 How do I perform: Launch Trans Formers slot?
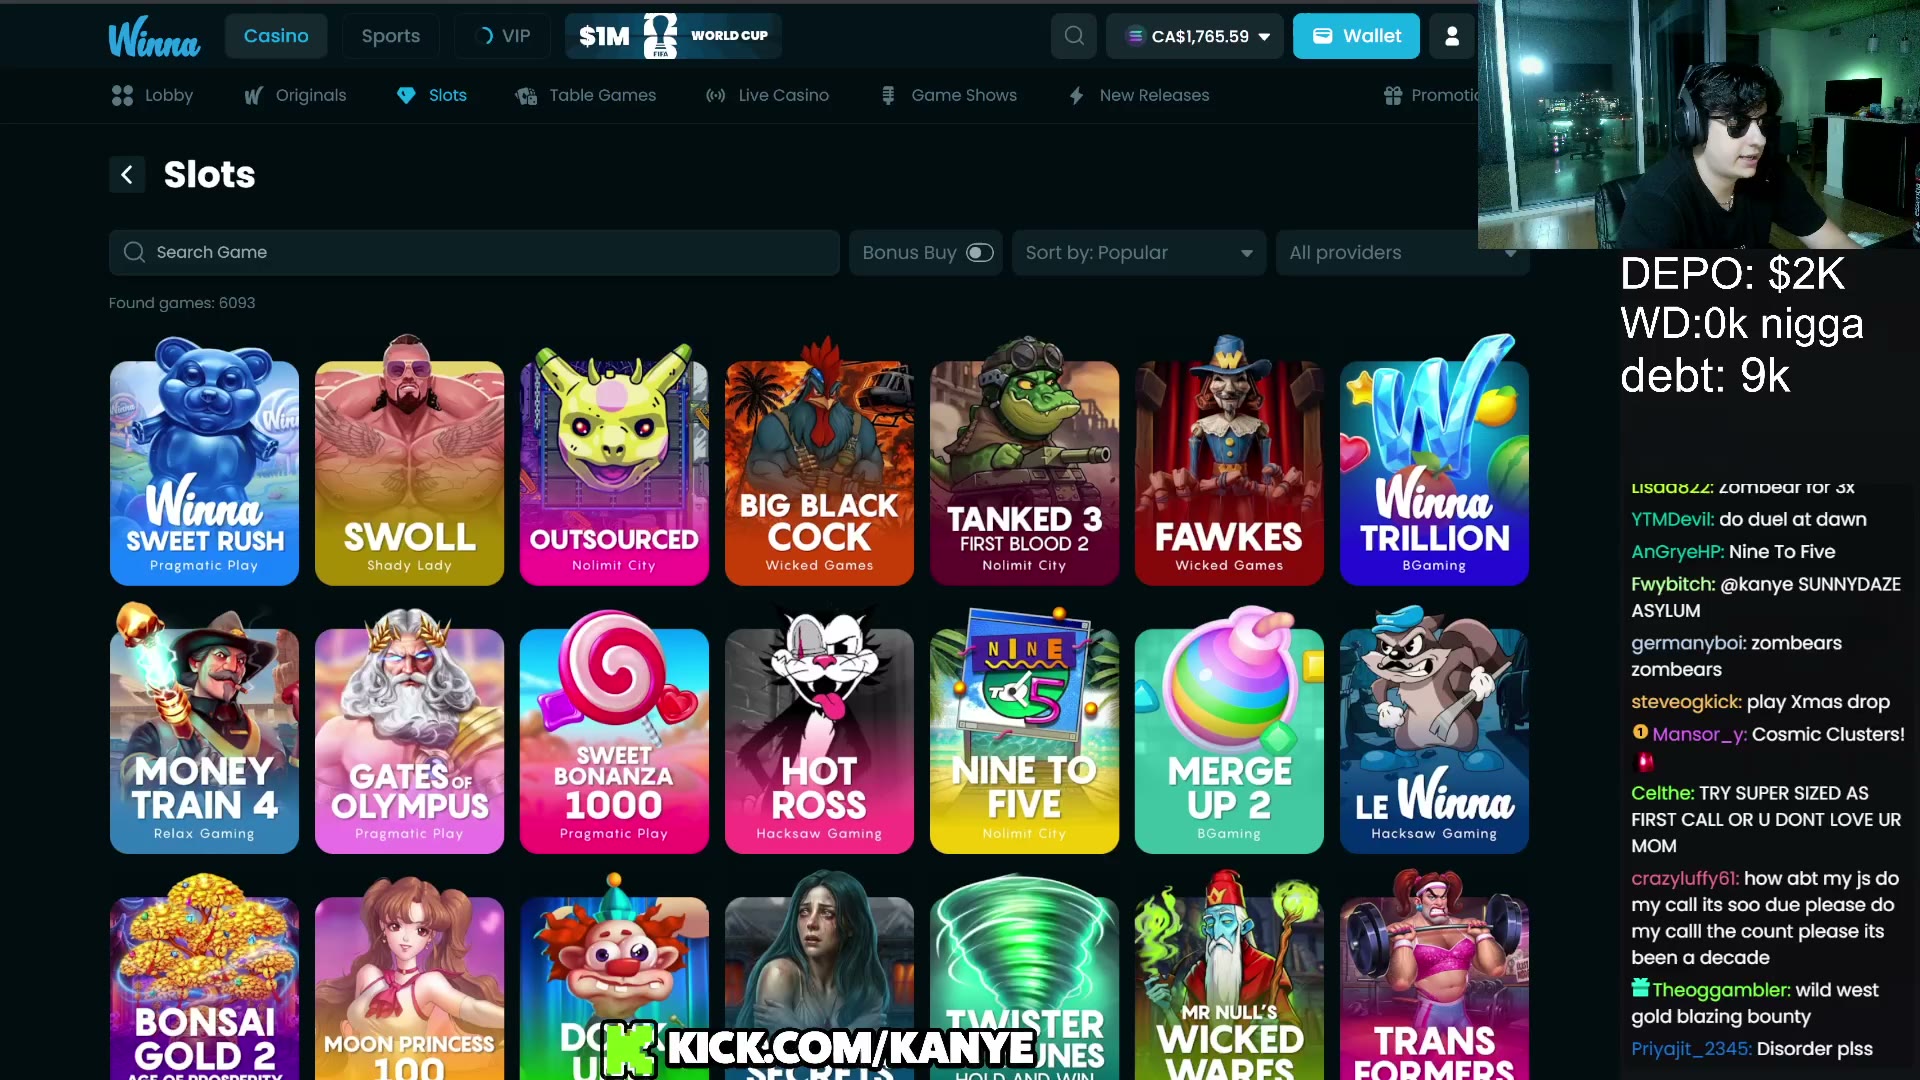tap(1434, 976)
